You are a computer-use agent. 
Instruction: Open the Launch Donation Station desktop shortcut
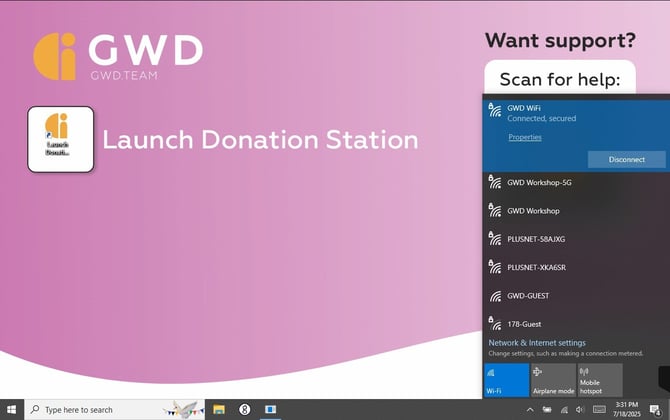[60, 139]
